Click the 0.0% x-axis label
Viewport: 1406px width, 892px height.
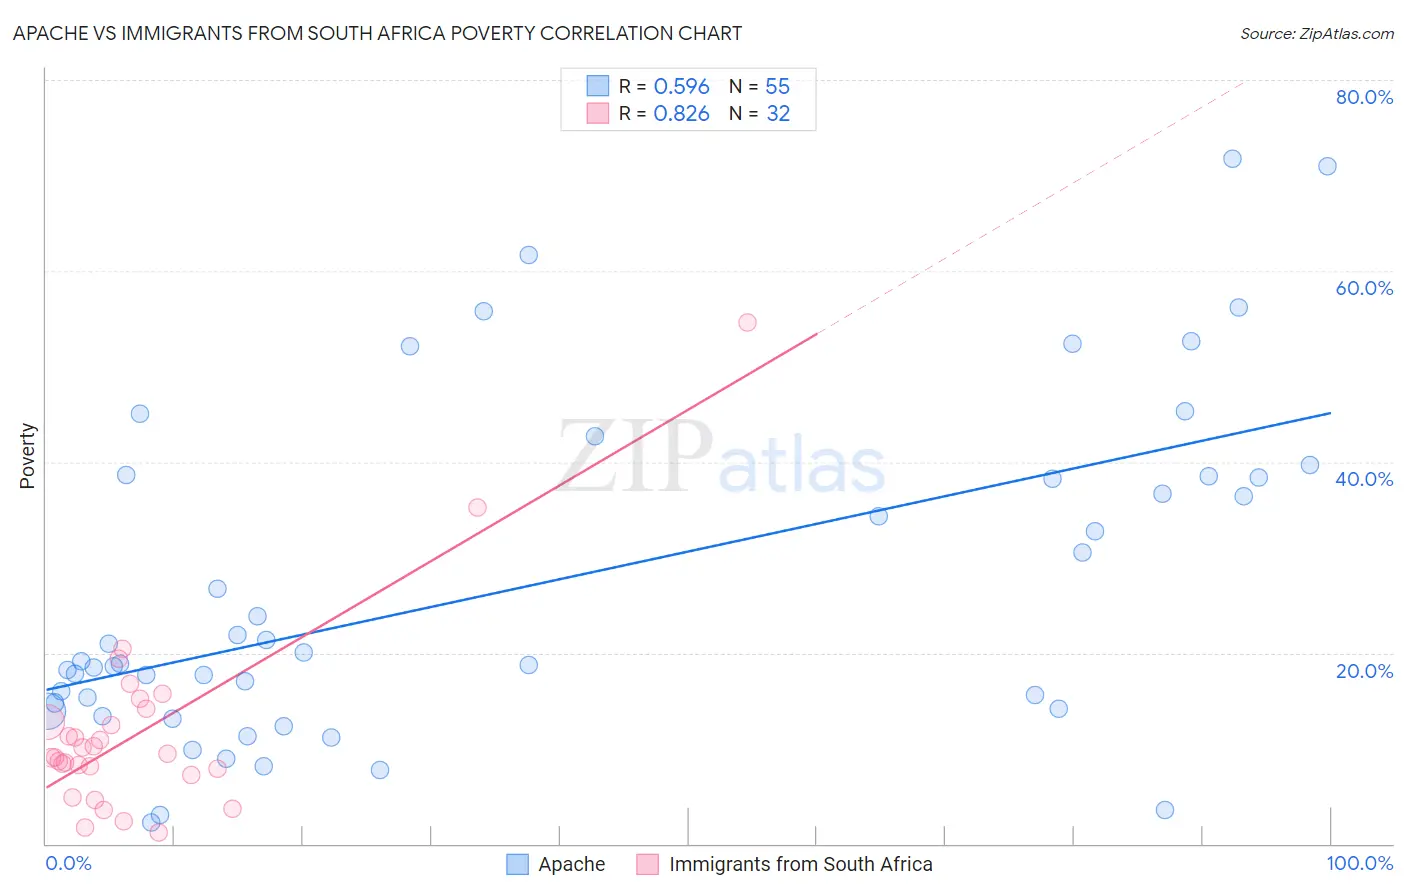click(68, 863)
